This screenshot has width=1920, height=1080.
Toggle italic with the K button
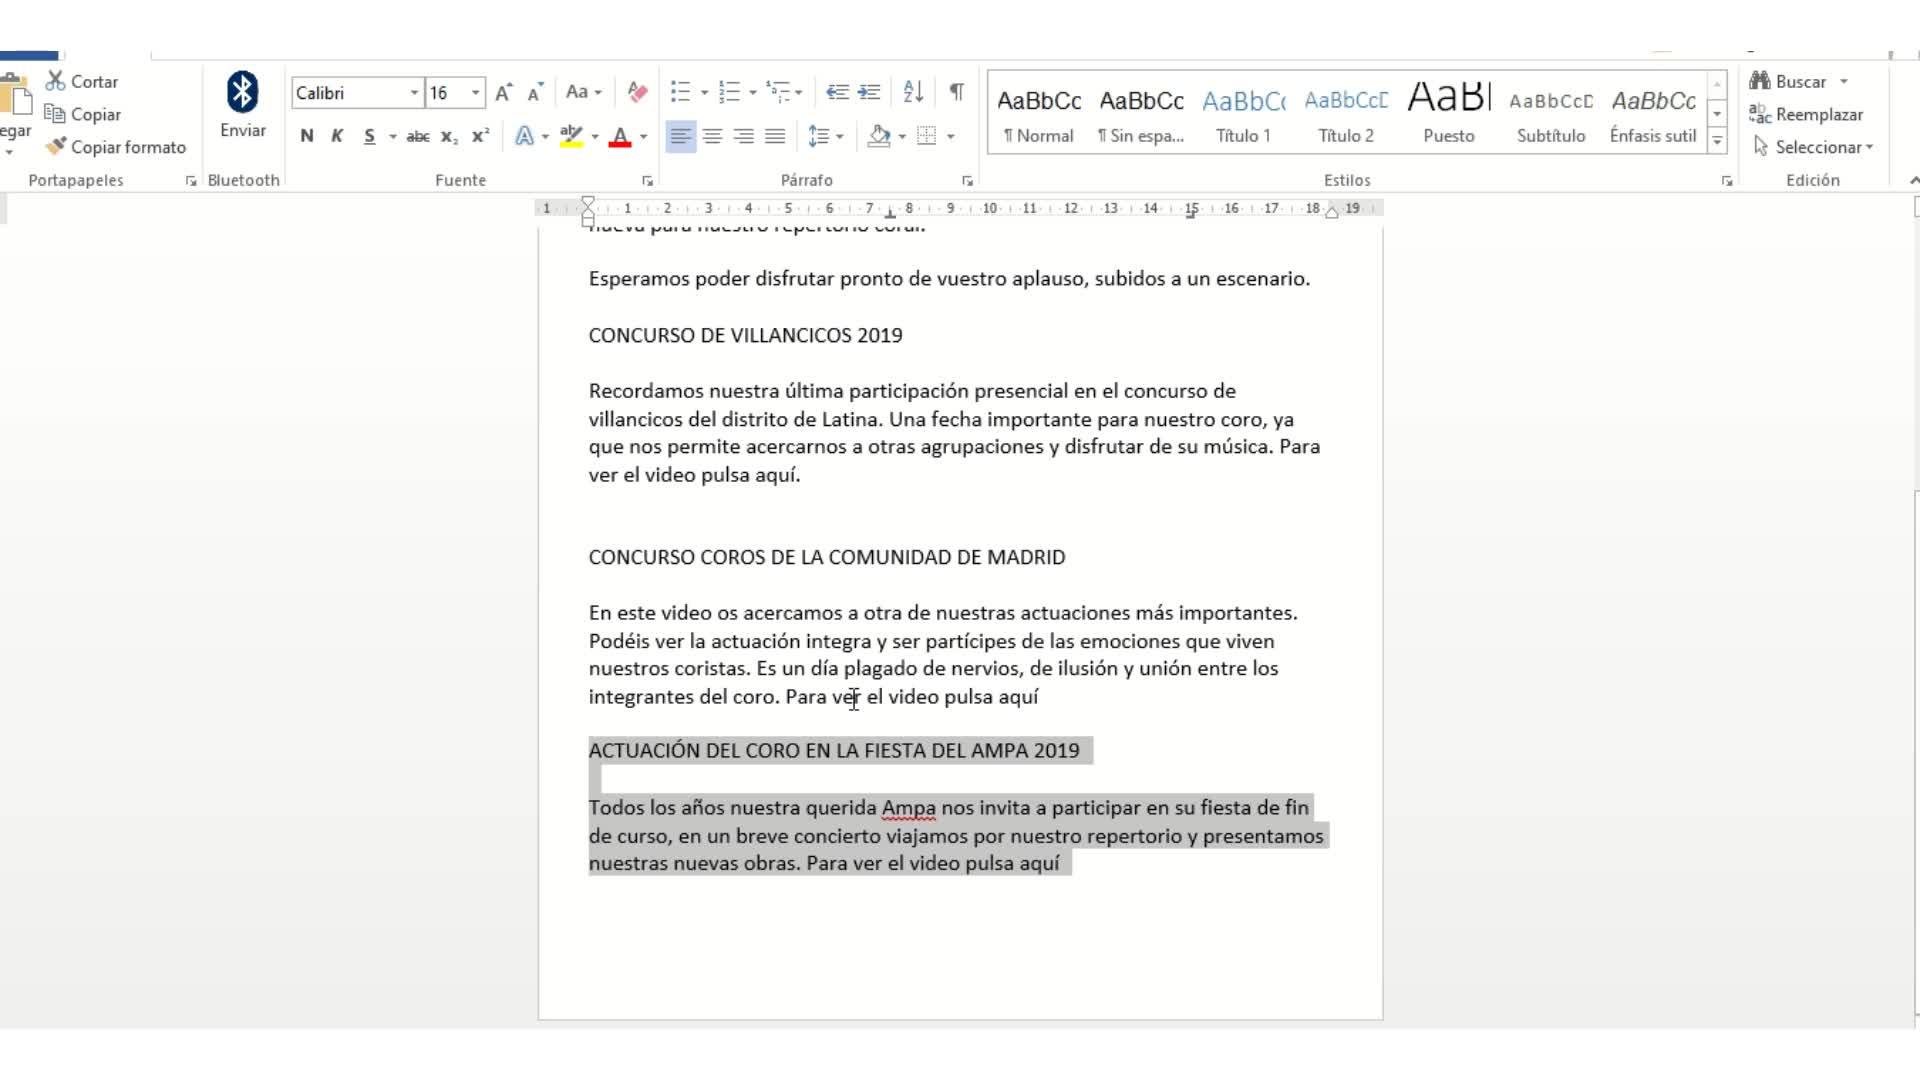[337, 136]
